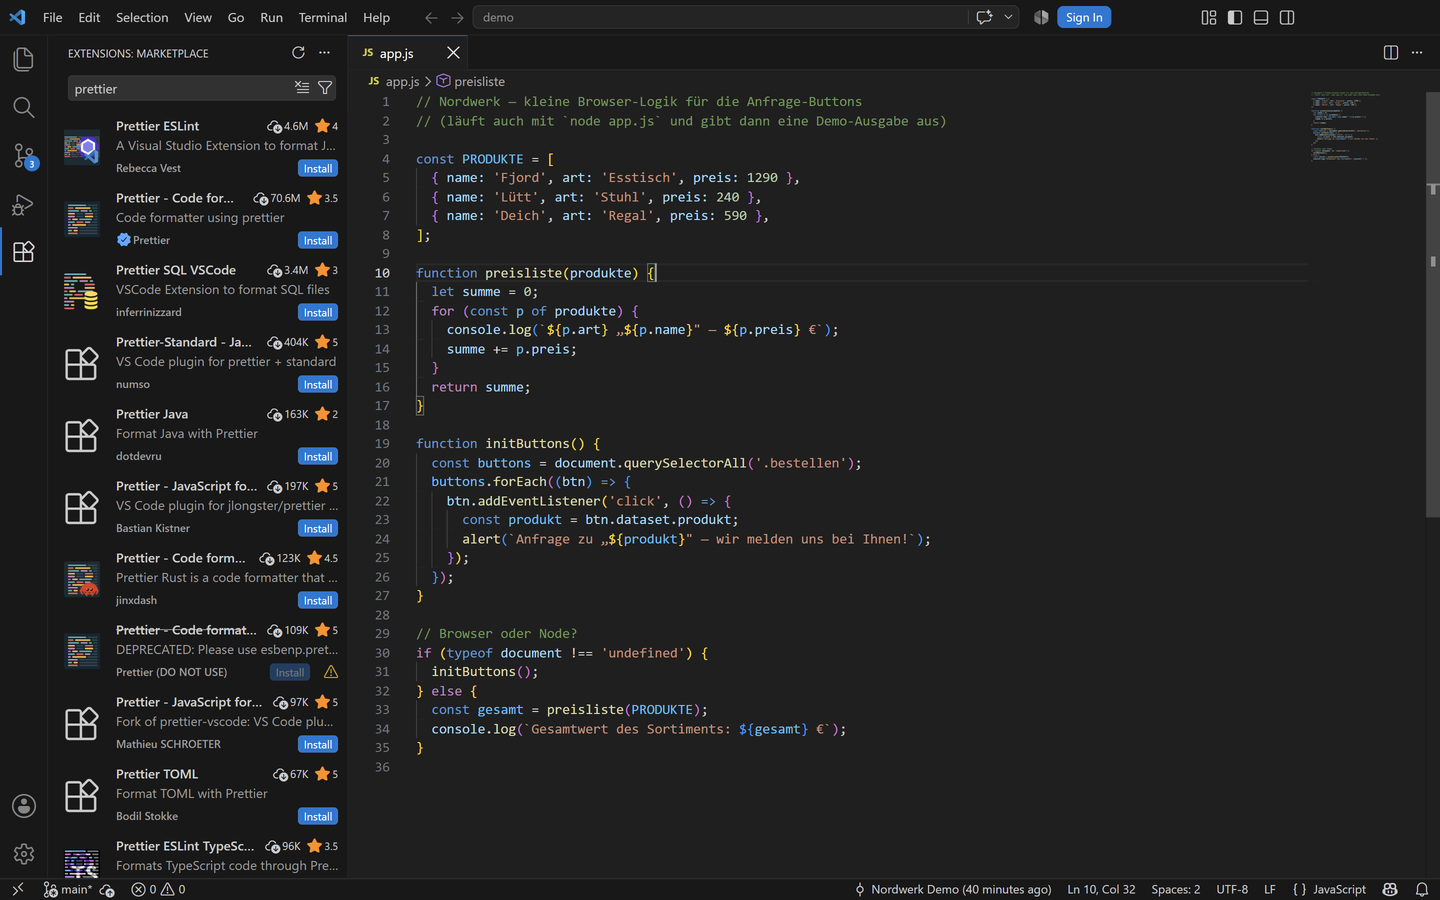The image size is (1440, 900).
Task: Open remote window indicator in status bar
Action: pos(17,889)
